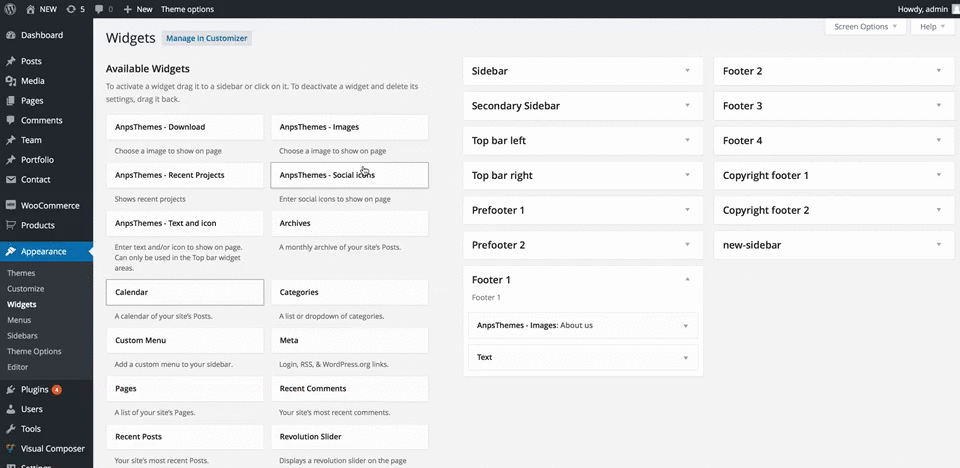Screen dimensions: 960x468
Task: Click the home icon next to NEW
Action: pyautogui.click(x=31, y=9)
